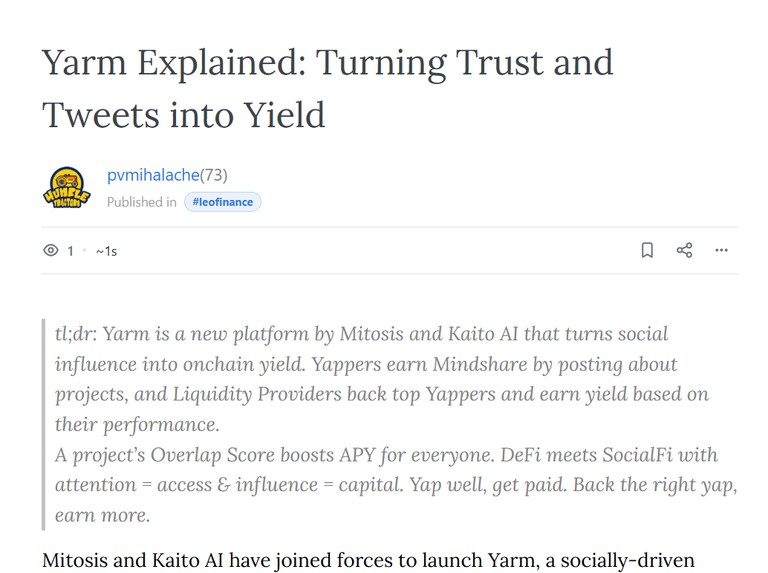768x573 pixels.
Task: Click the view count number 1
Action: (x=71, y=251)
